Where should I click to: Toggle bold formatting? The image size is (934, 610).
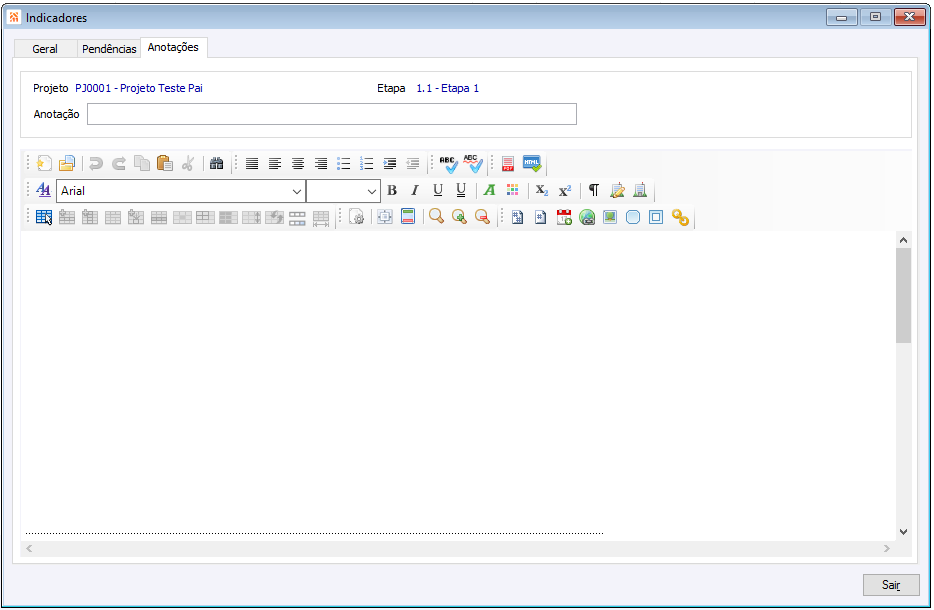[392, 190]
